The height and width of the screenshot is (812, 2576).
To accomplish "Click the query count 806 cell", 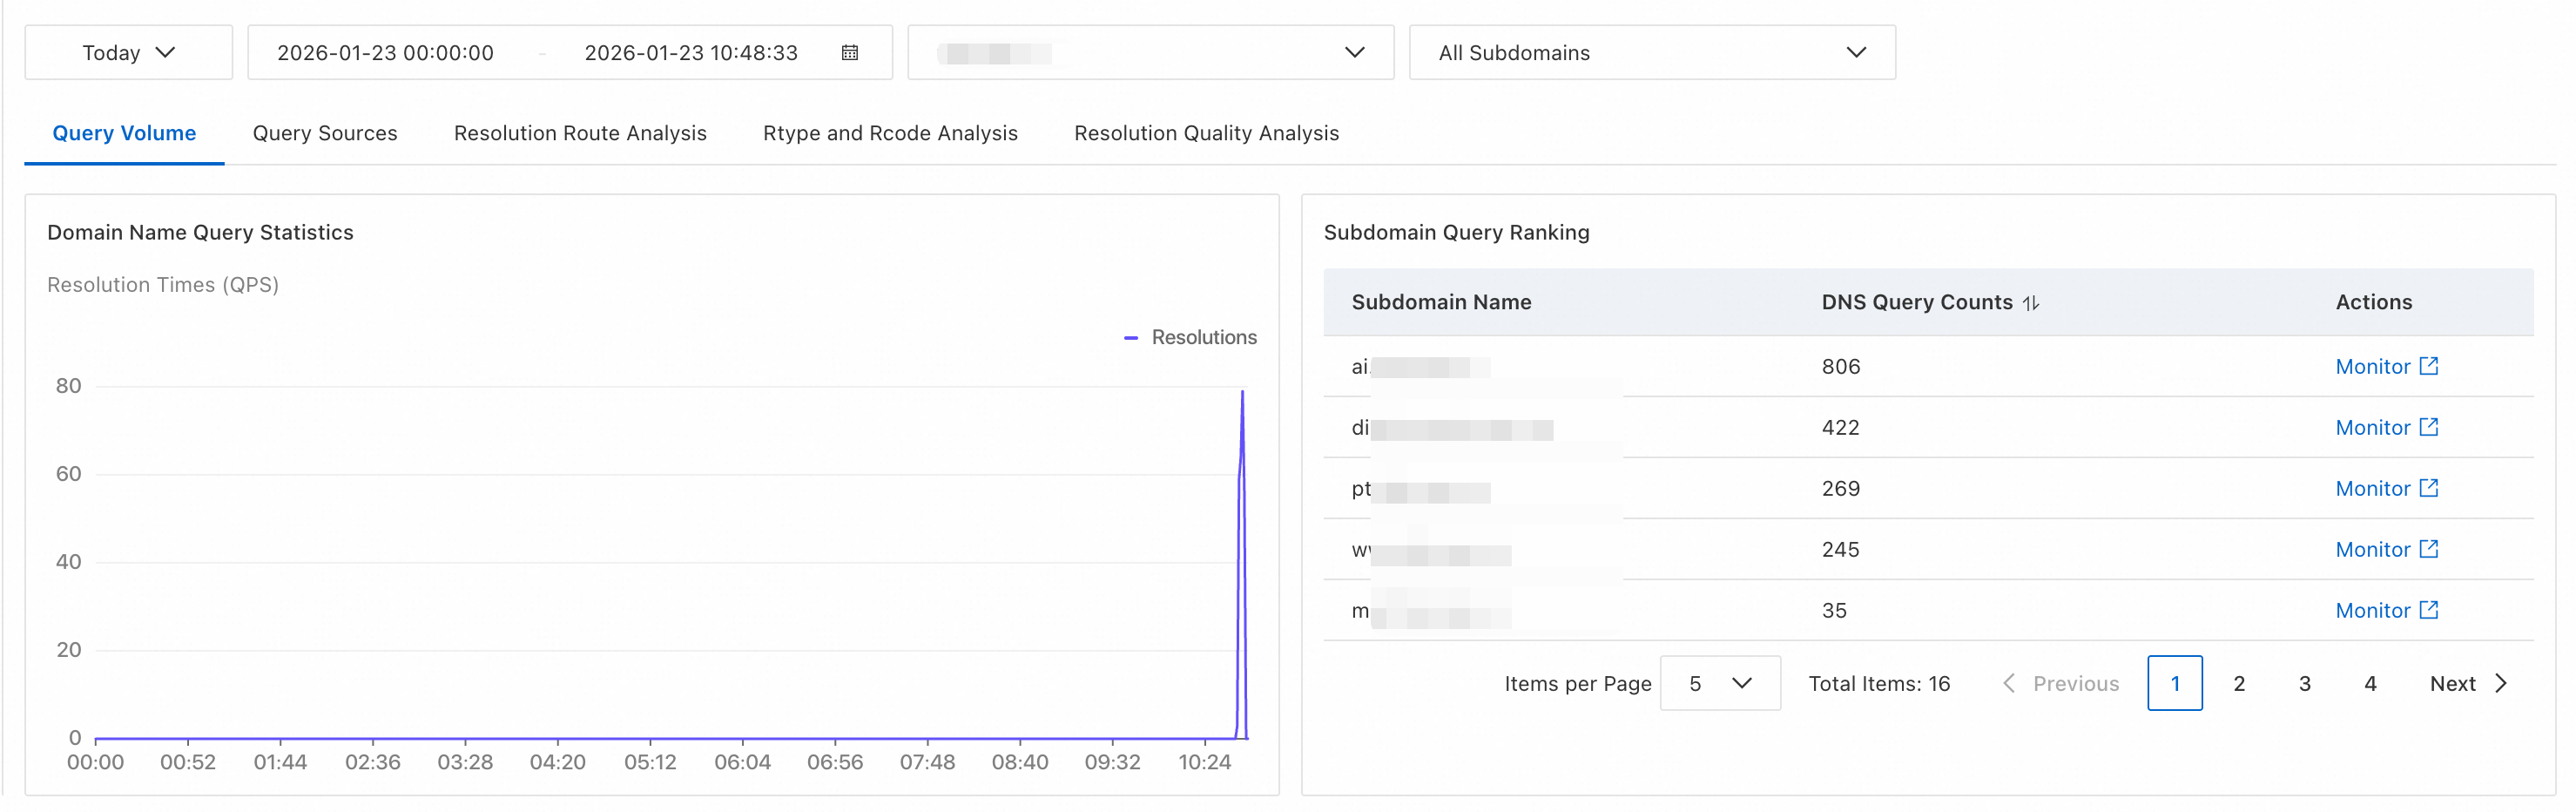I will click(x=1840, y=367).
